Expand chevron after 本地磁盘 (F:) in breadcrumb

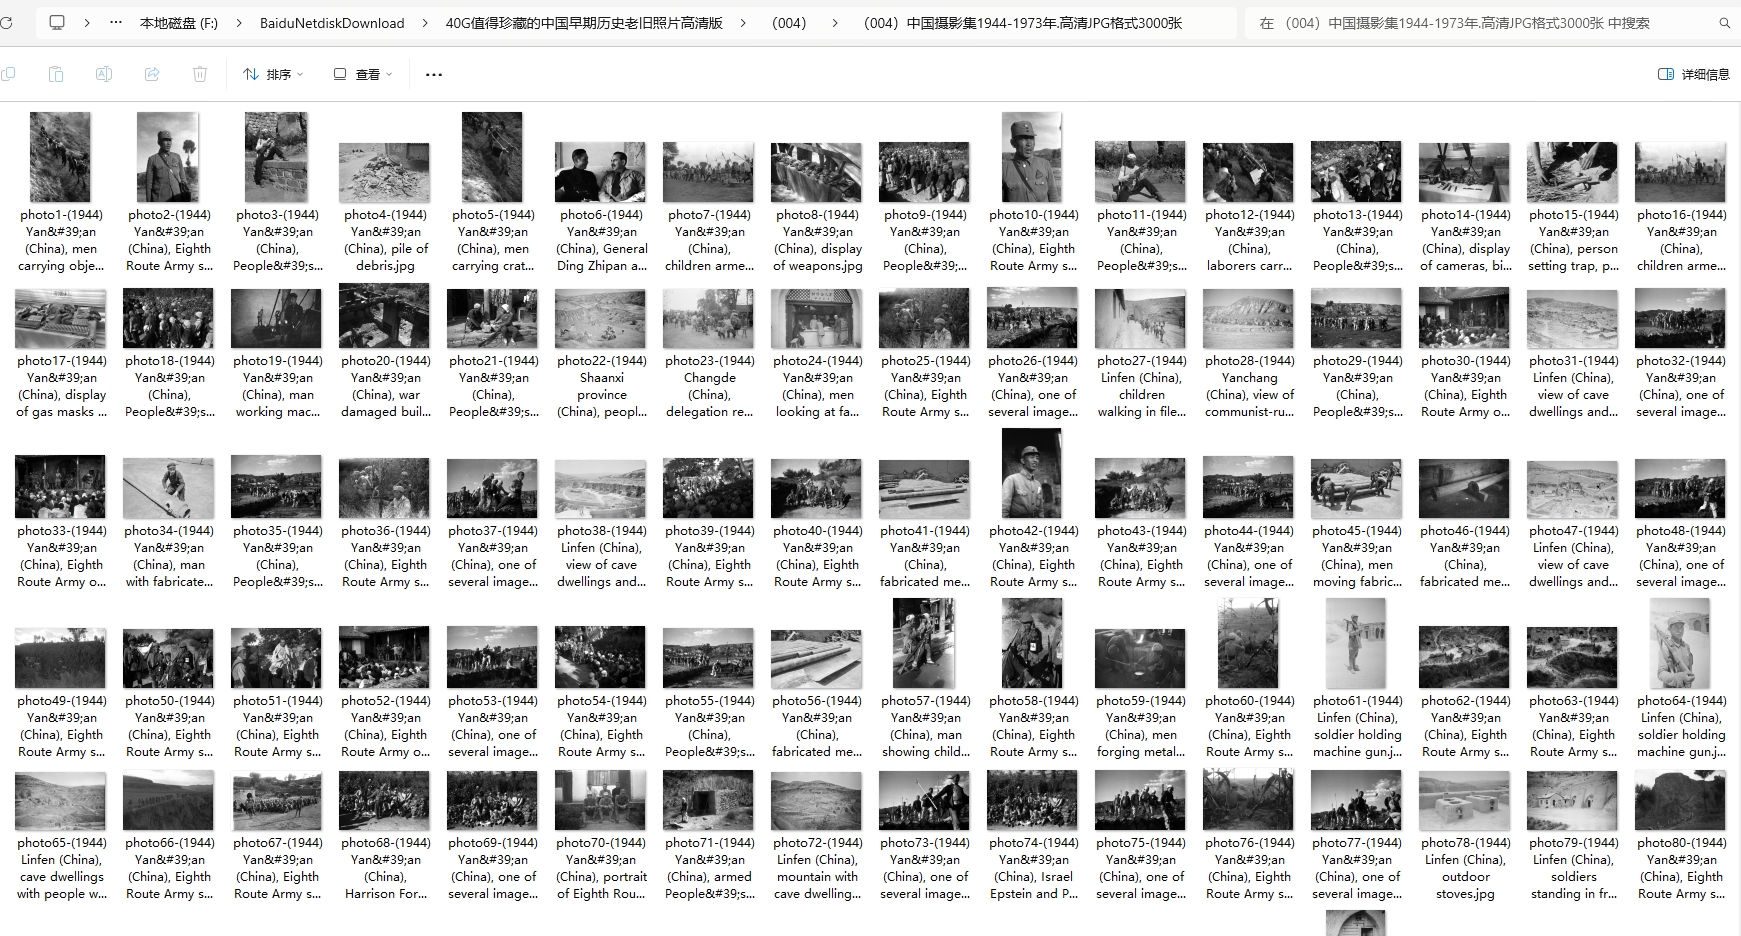pos(239,22)
